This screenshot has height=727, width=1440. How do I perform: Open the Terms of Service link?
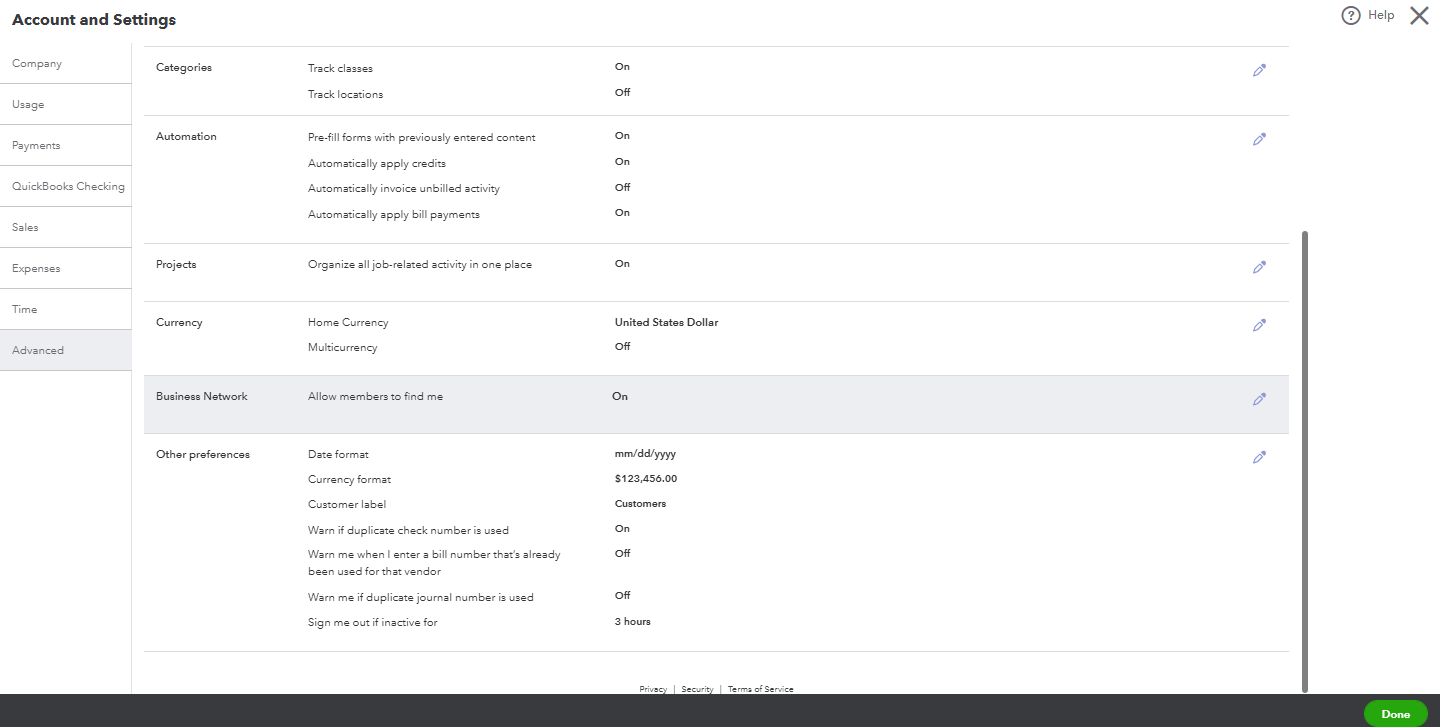pyautogui.click(x=760, y=688)
